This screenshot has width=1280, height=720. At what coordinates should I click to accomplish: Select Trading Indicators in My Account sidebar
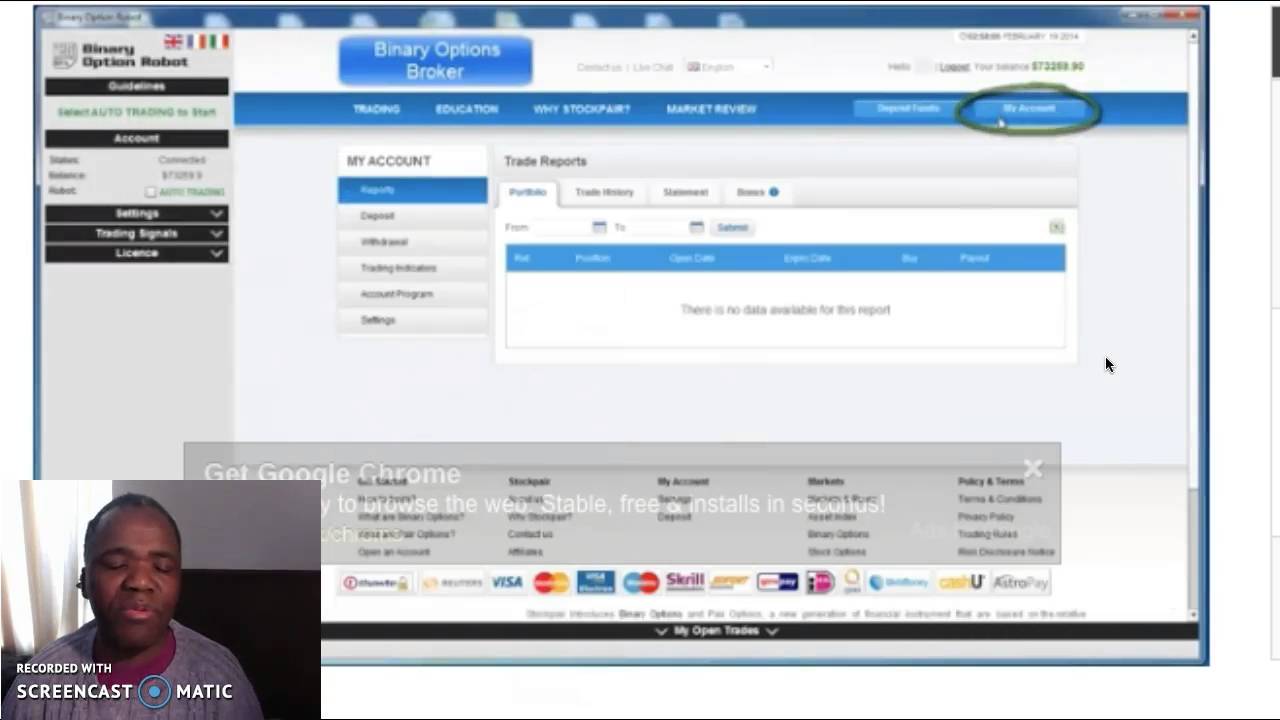[x=412, y=268]
